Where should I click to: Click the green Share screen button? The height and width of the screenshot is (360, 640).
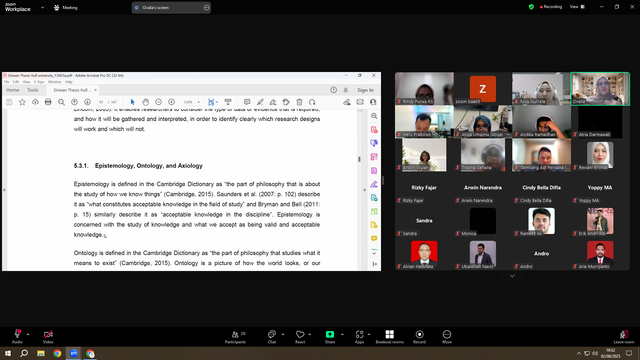tap(330, 336)
